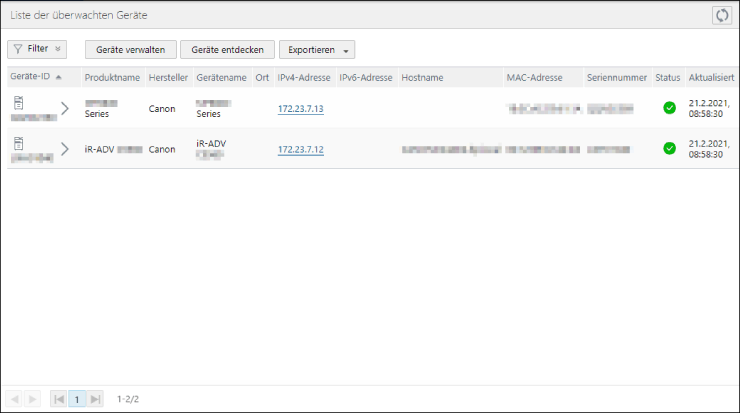Viewport: 740px width, 413px height.
Task: Click the refresh icon in top-right corner
Action: (721, 15)
